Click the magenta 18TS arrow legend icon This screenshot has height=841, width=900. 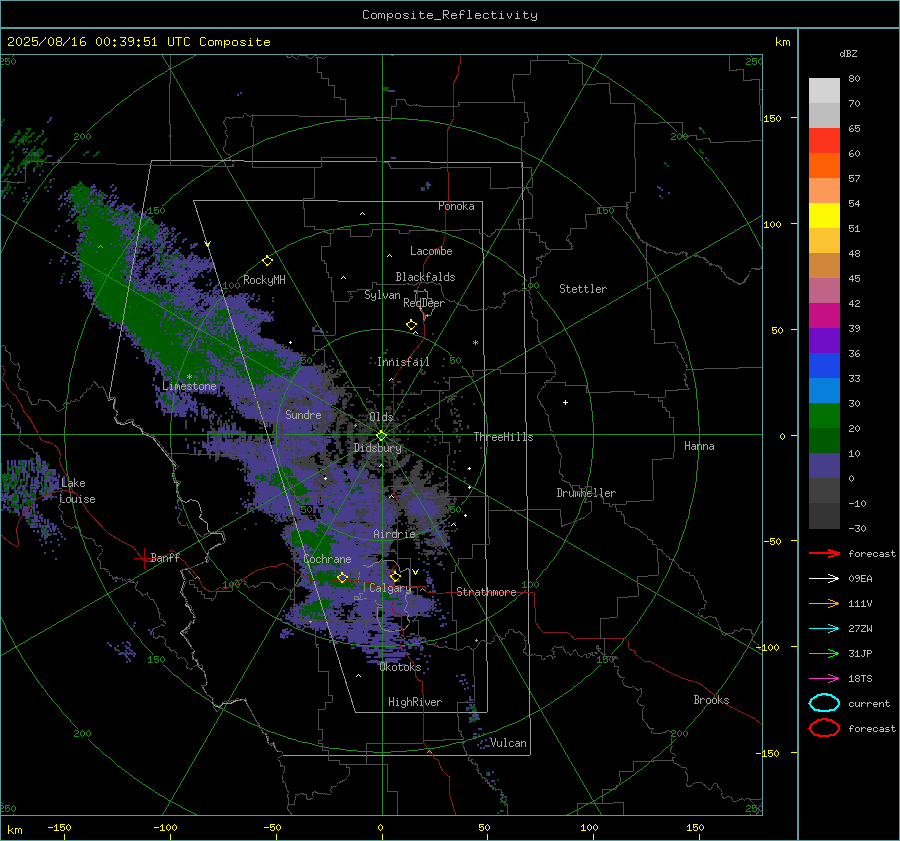pyautogui.click(x=824, y=679)
